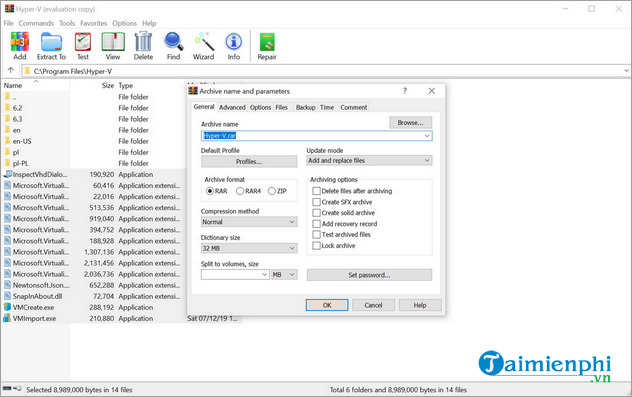Open the Options menu in menu bar
Viewport: 632px width, 397px height.
click(x=124, y=23)
